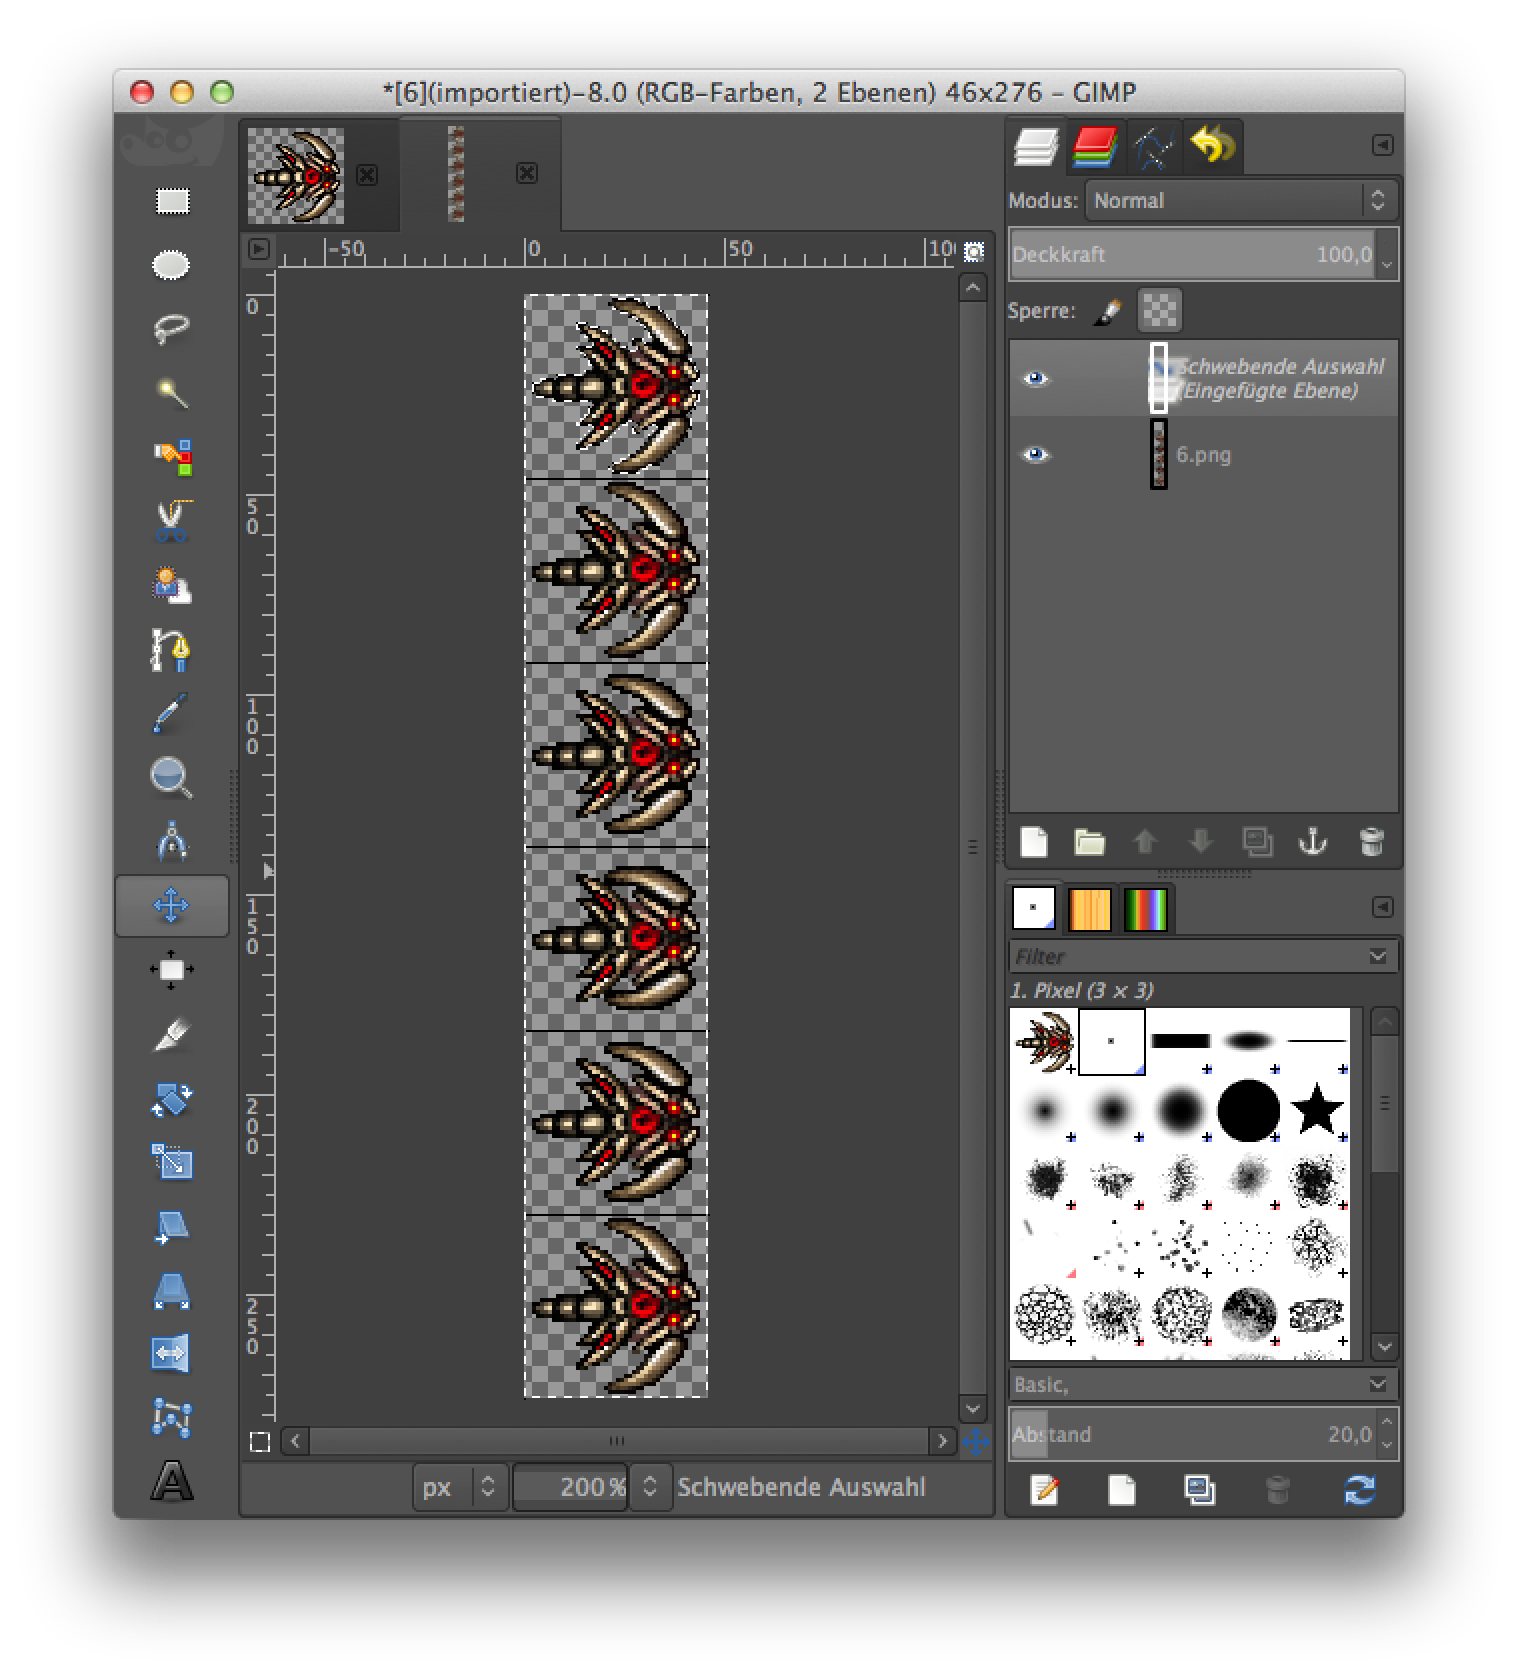The height and width of the screenshot is (1676, 1518).
Task: Delete the current layer with trash icon
Action: coord(1372,842)
